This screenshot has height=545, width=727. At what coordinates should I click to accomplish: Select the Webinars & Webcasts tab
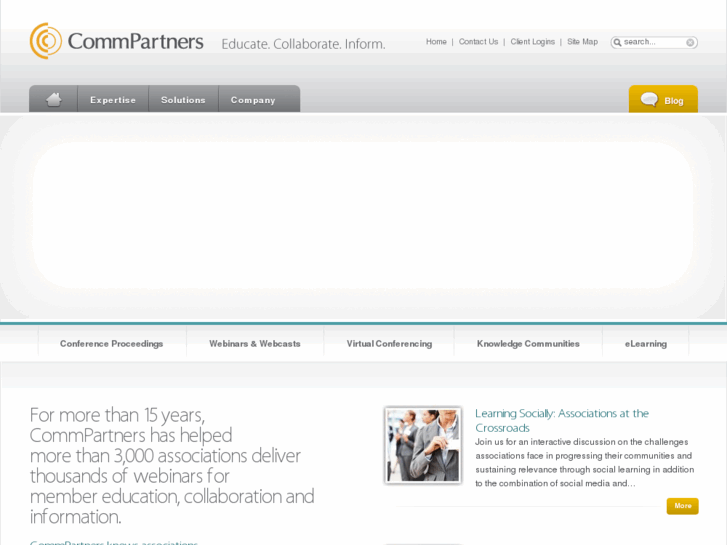coord(255,344)
